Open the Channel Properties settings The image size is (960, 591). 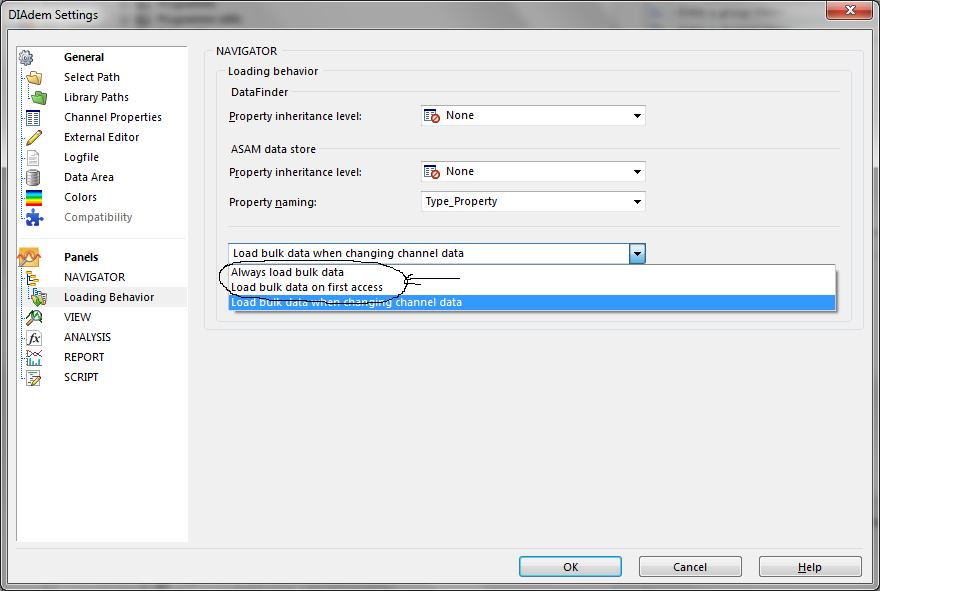coord(113,117)
